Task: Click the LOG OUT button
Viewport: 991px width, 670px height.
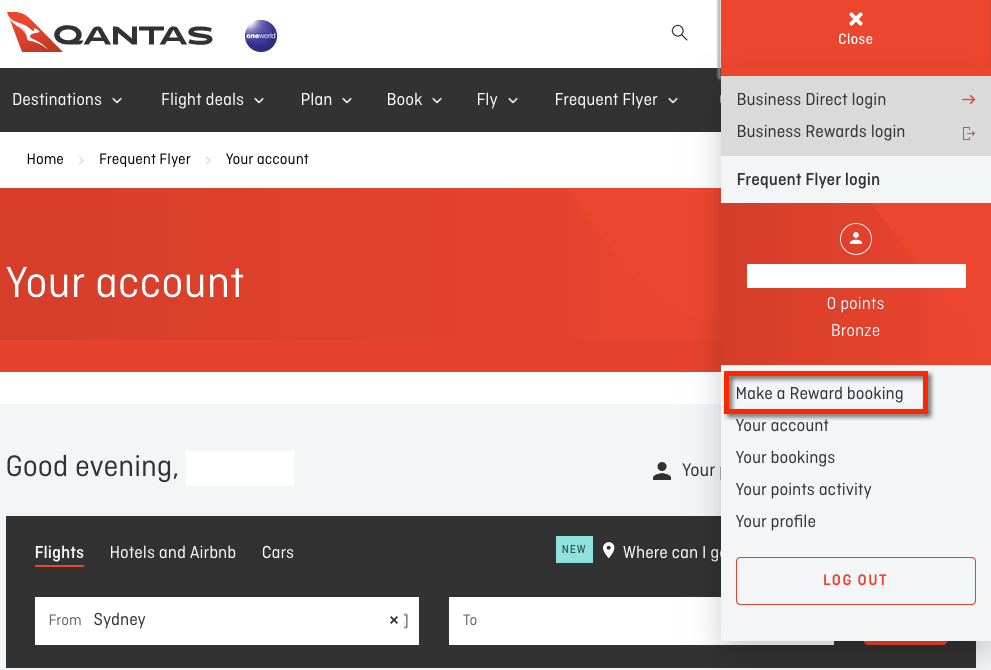Action: pos(856,581)
